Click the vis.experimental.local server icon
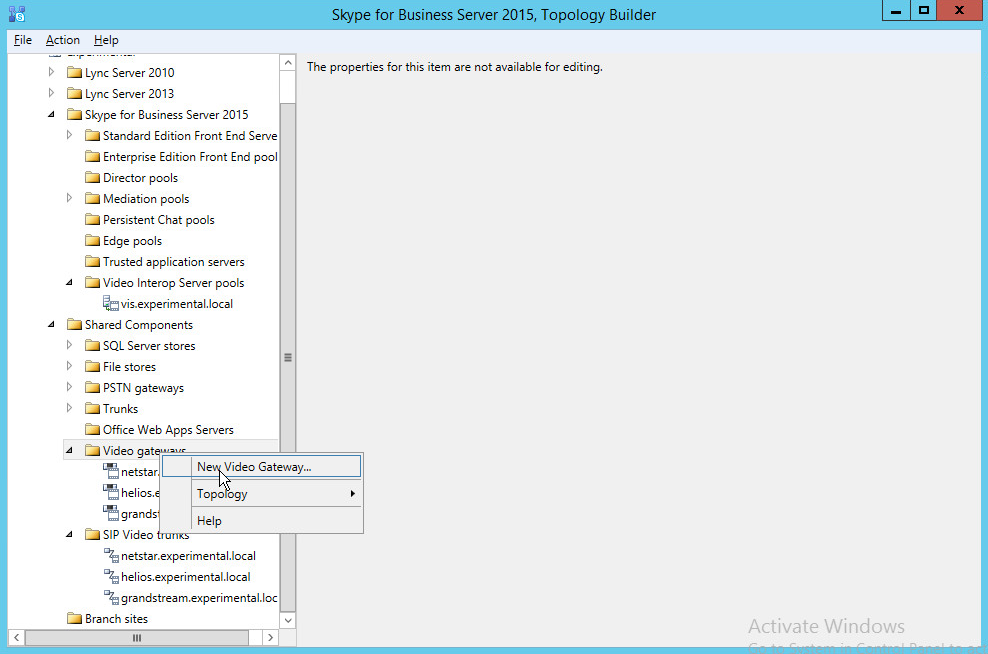This screenshot has width=988, height=654. (x=111, y=304)
